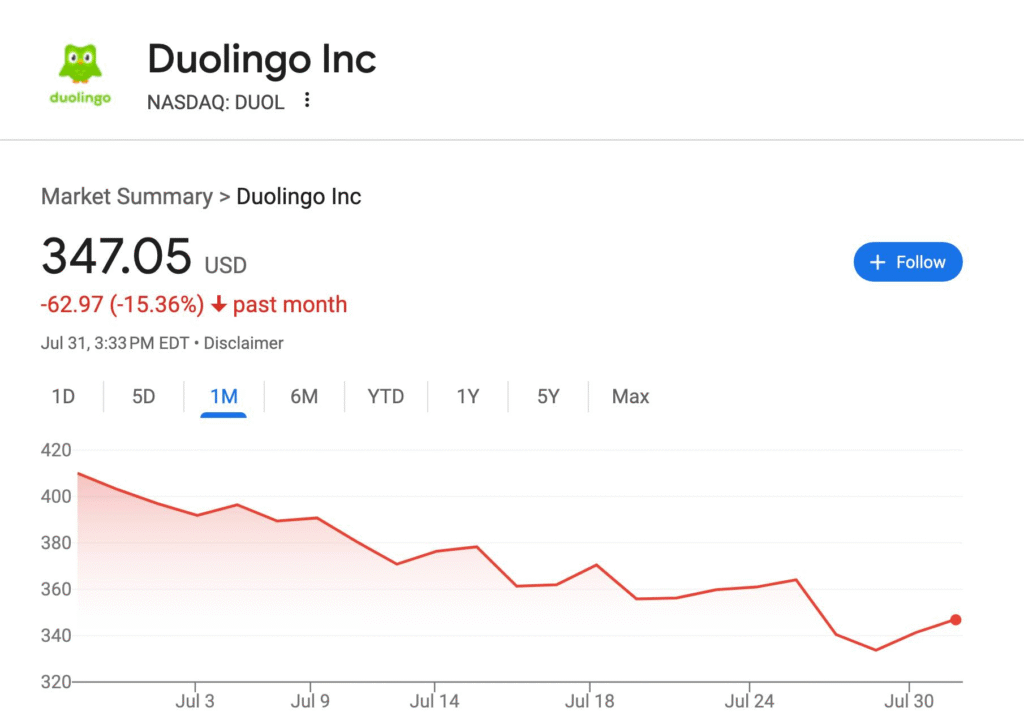This screenshot has width=1024, height=725.
Task: Switch to the 5D range tab
Action: (x=144, y=397)
